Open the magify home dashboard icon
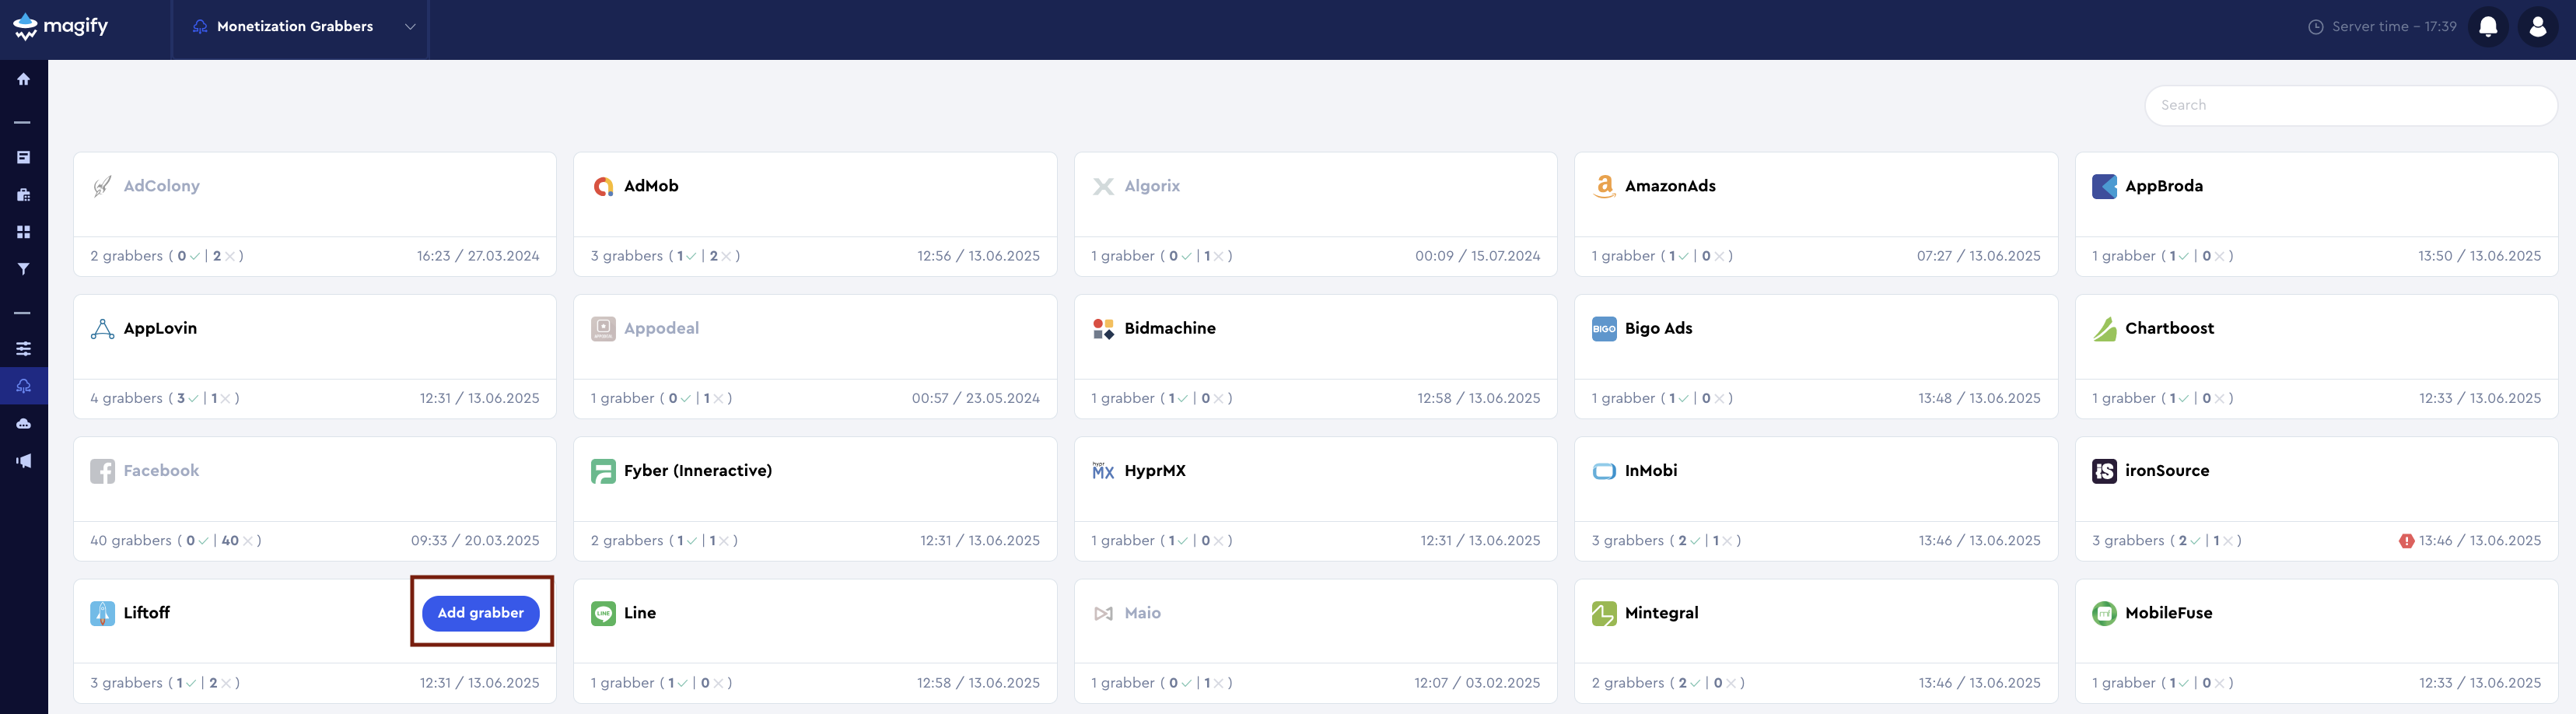The width and height of the screenshot is (2576, 714). pos(22,79)
